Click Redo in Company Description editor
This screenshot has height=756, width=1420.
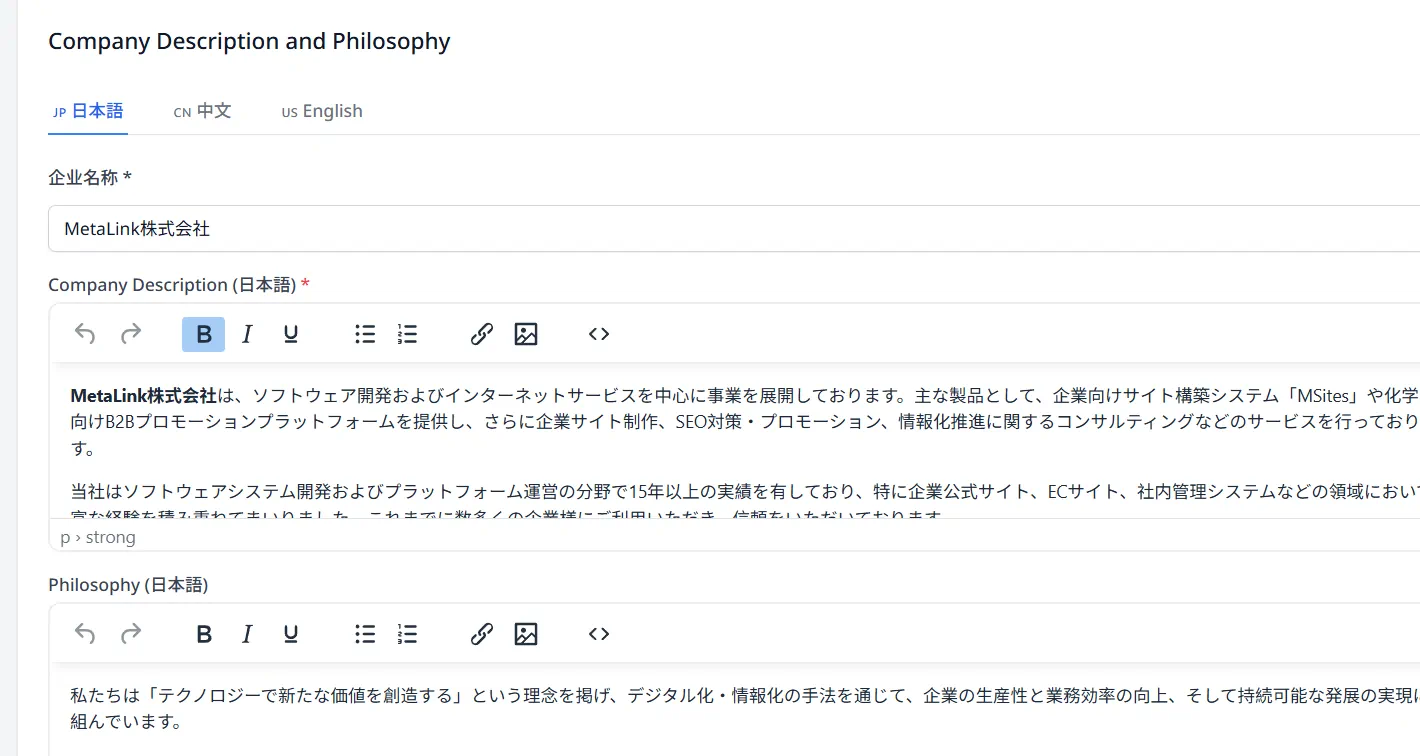click(x=131, y=334)
